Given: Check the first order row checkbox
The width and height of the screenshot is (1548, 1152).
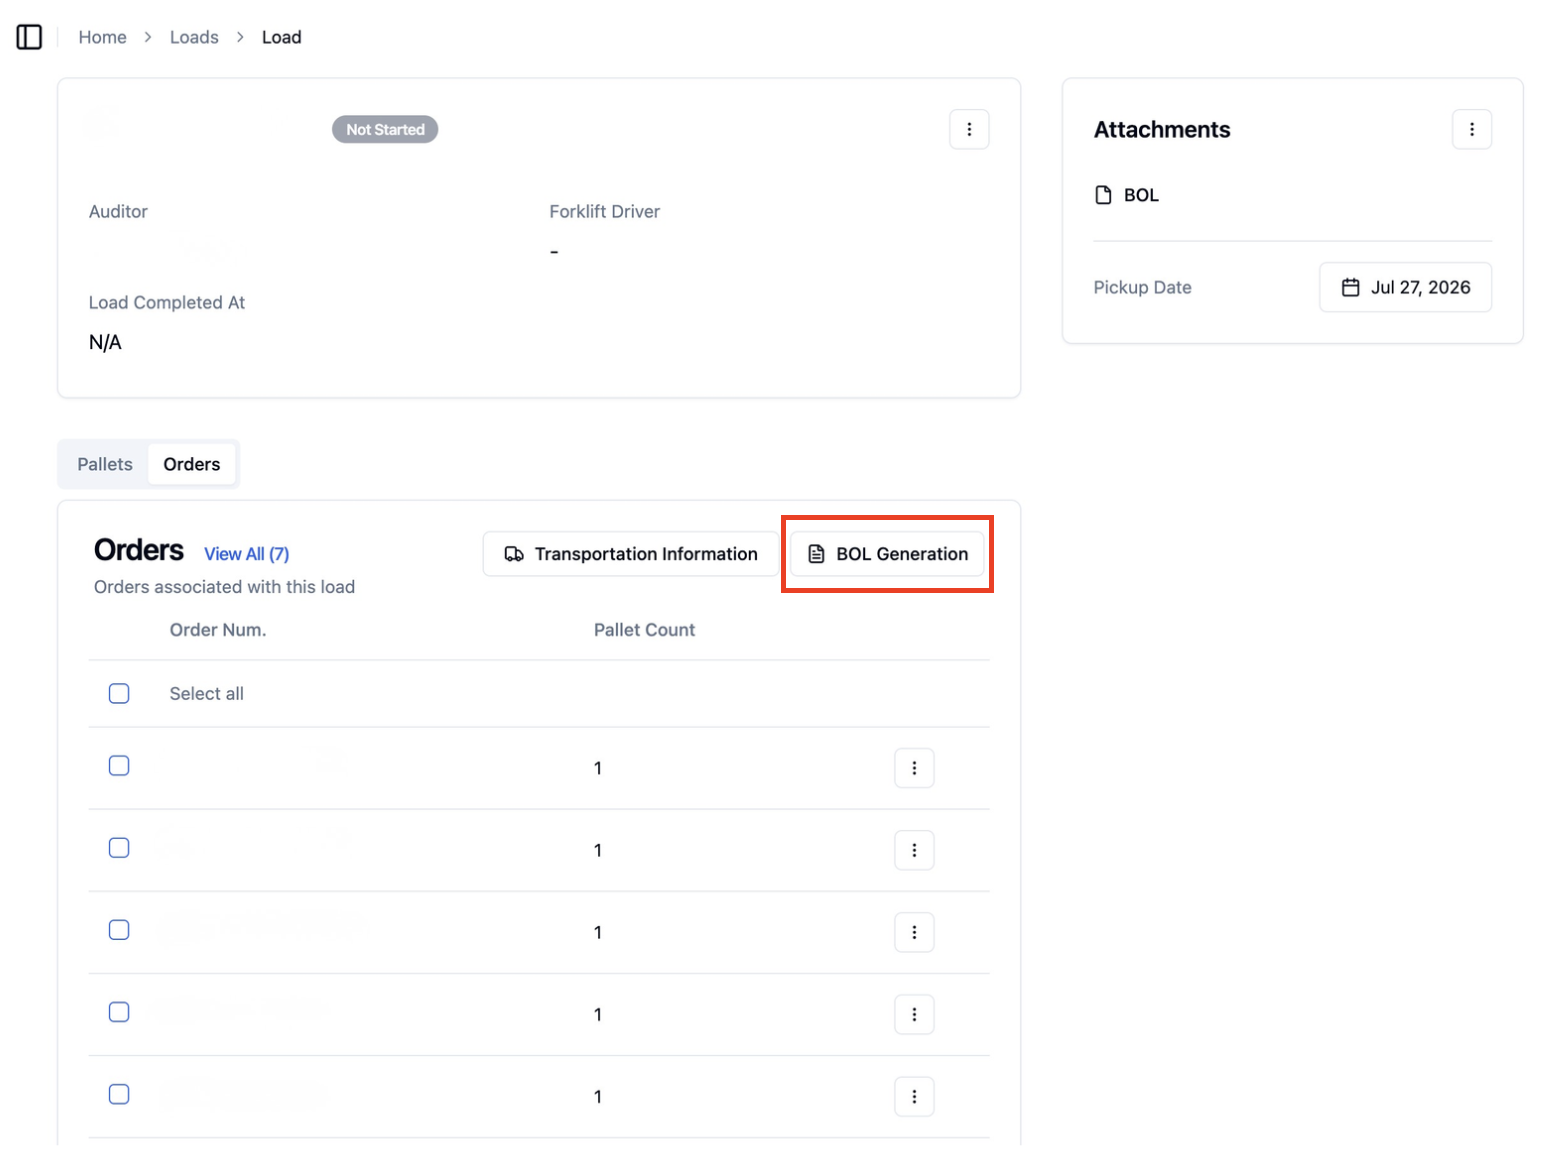Looking at the screenshot, I should coord(119,766).
